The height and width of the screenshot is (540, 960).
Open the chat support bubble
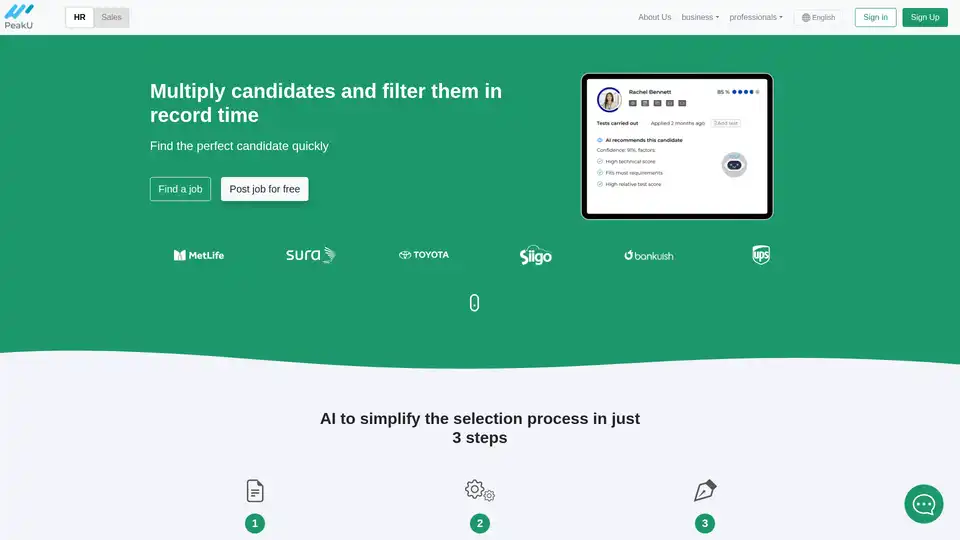pos(923,504)
